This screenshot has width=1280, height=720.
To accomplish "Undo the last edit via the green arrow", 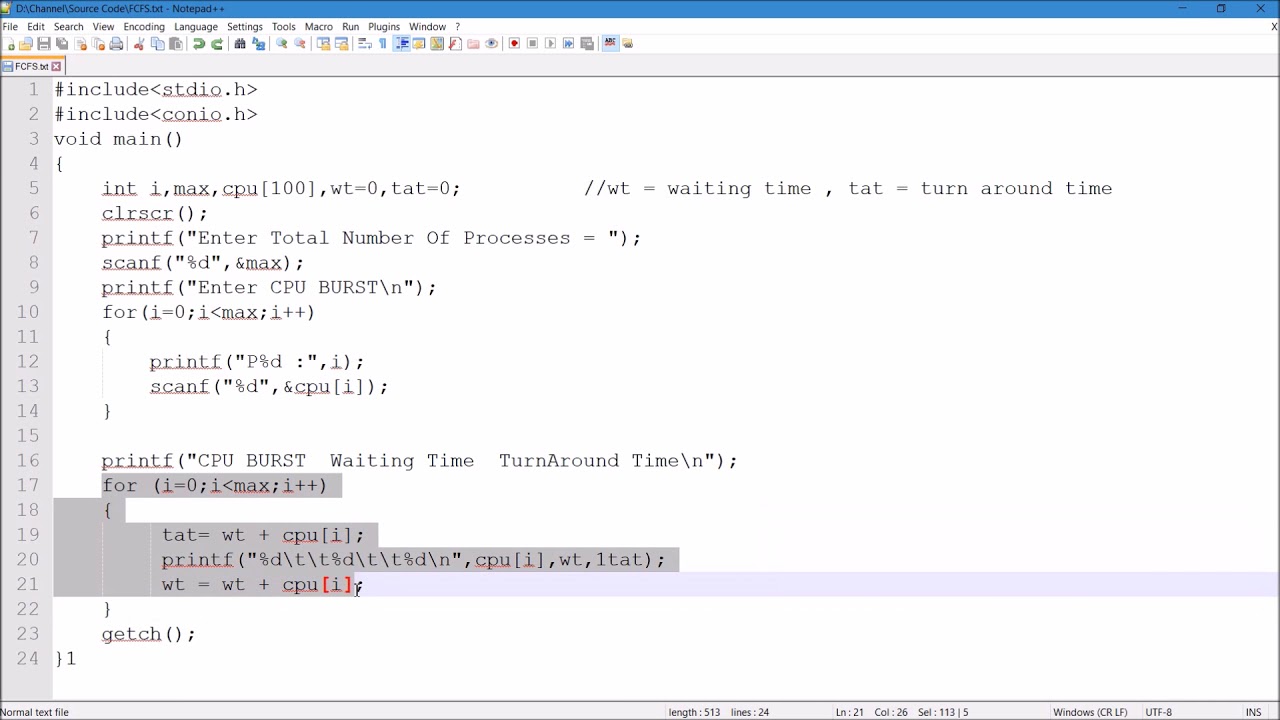I will pos(198,43).
